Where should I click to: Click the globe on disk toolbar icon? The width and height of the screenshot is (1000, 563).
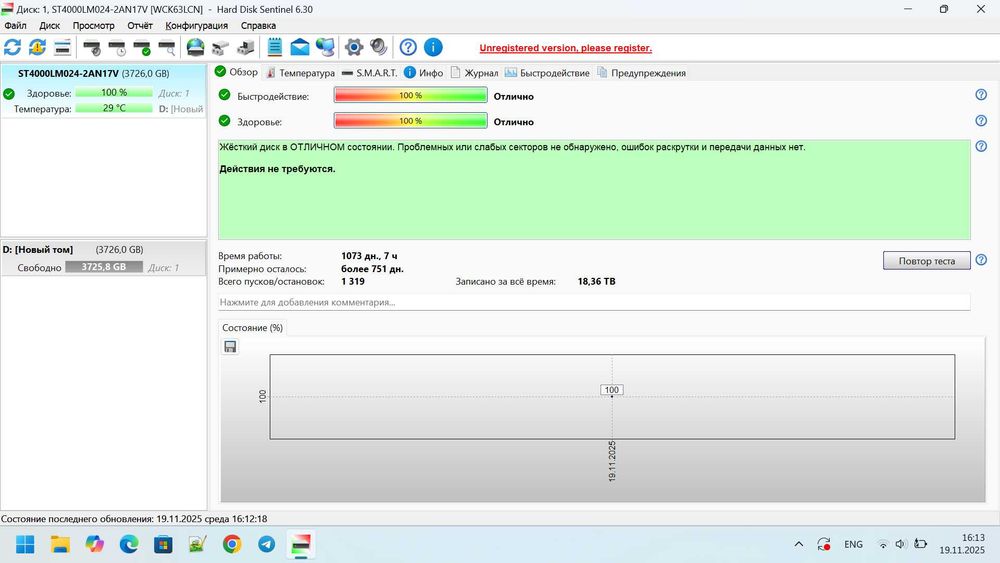click(x=196, y=47)
